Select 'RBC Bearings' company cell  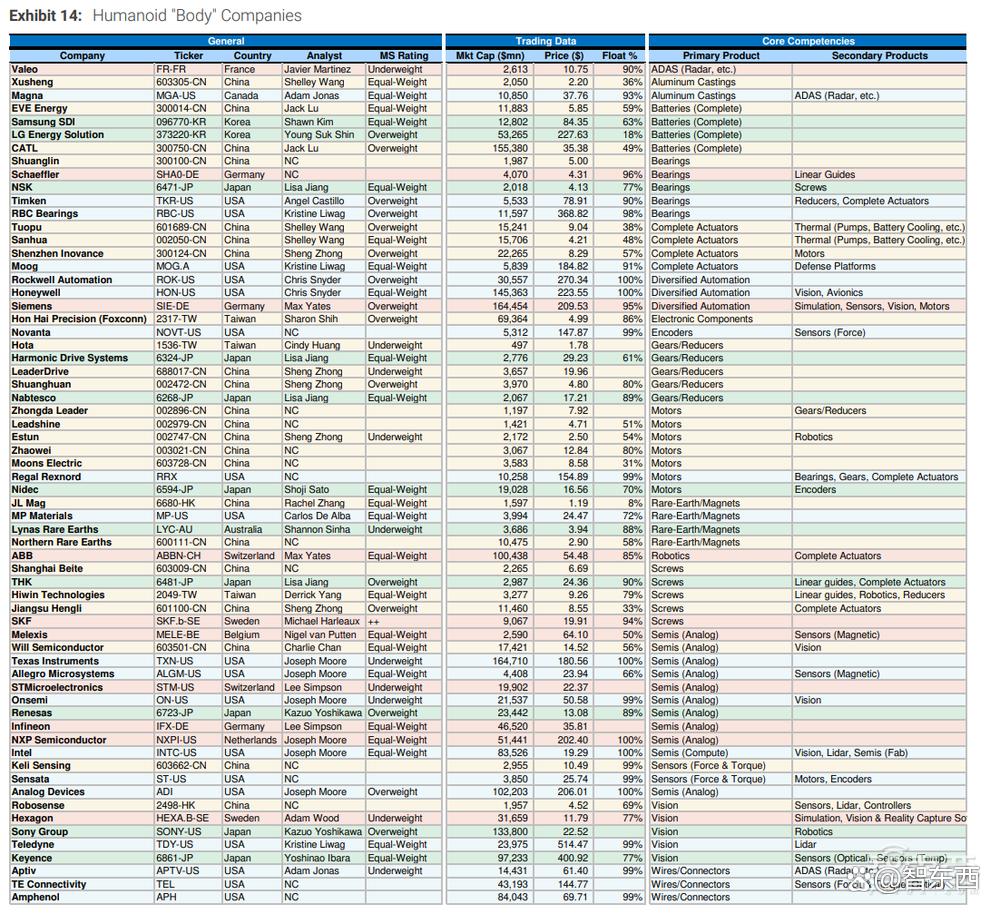[x=45, y=214]
